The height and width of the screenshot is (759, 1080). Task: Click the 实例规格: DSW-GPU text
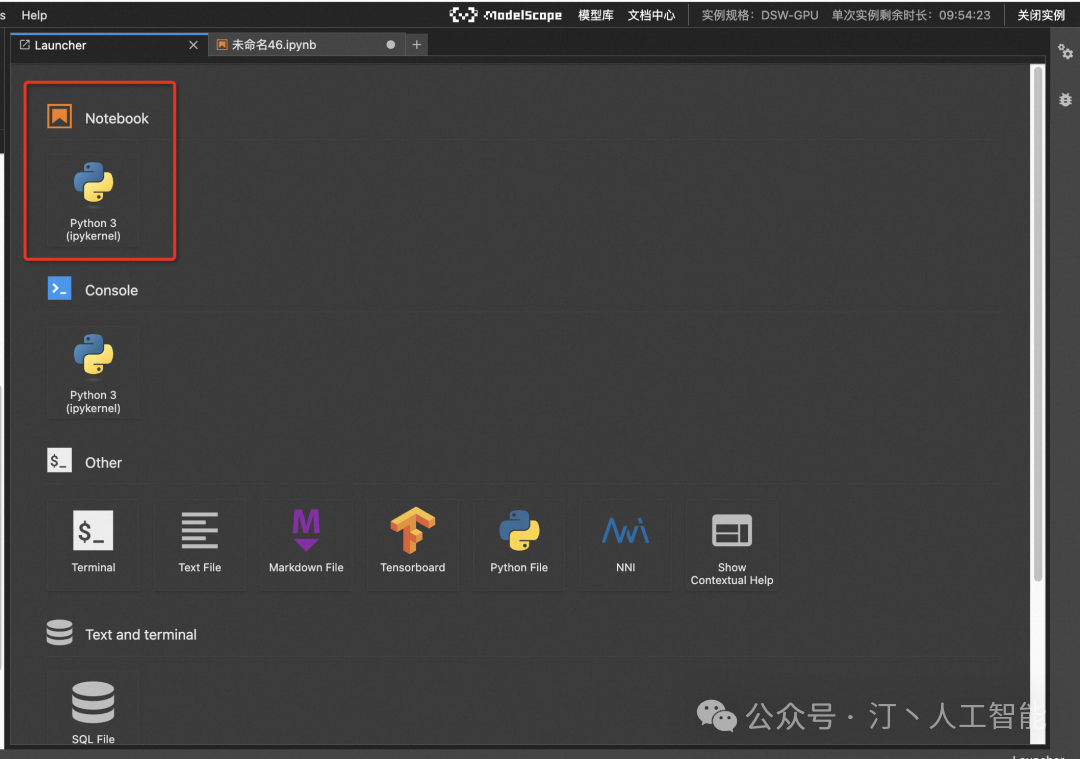(760, 15)
